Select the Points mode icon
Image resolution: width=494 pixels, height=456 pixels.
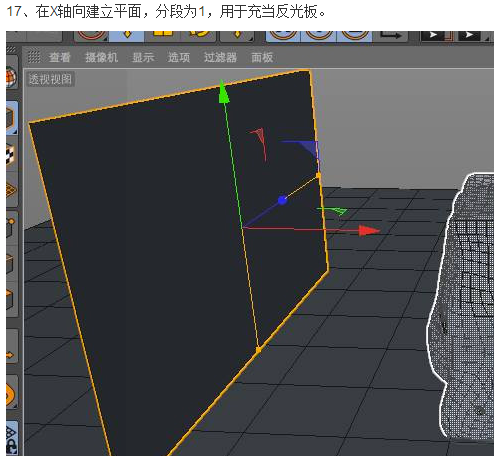tap(11, 228)
